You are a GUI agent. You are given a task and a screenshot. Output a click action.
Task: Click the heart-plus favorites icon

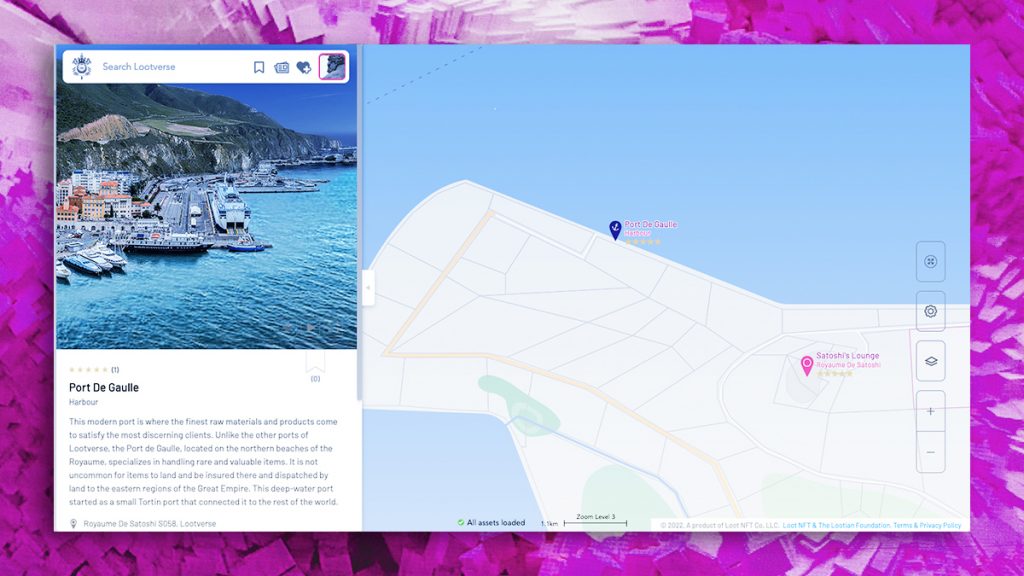tap(304, 67)
